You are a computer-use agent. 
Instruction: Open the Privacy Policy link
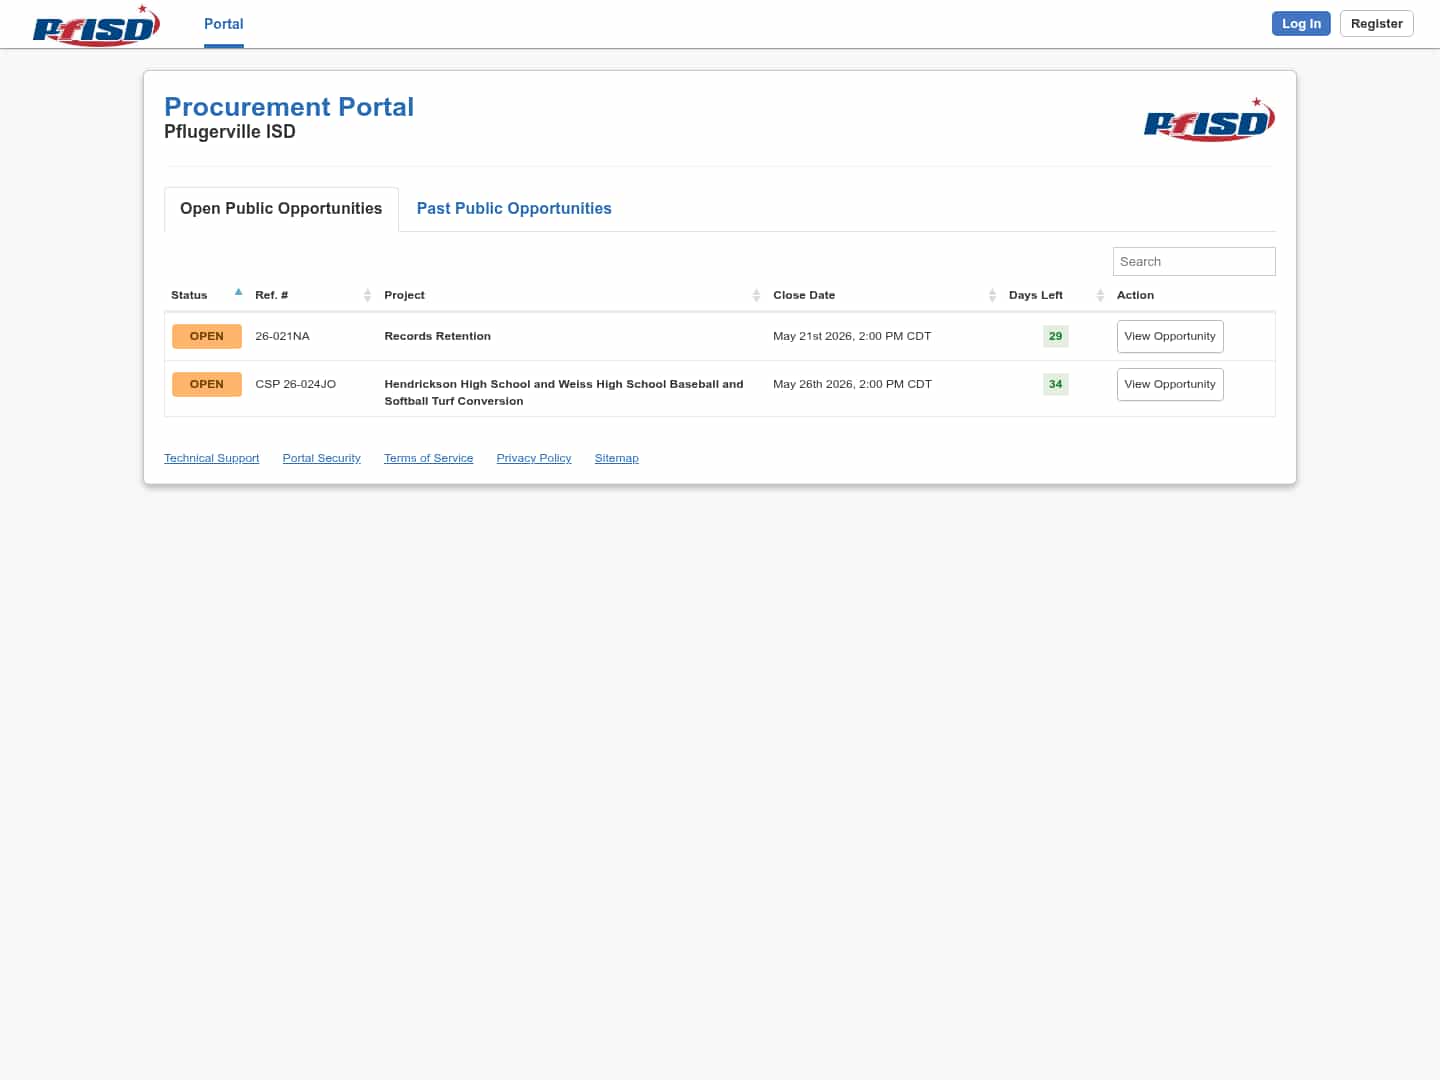click(534, 458)
